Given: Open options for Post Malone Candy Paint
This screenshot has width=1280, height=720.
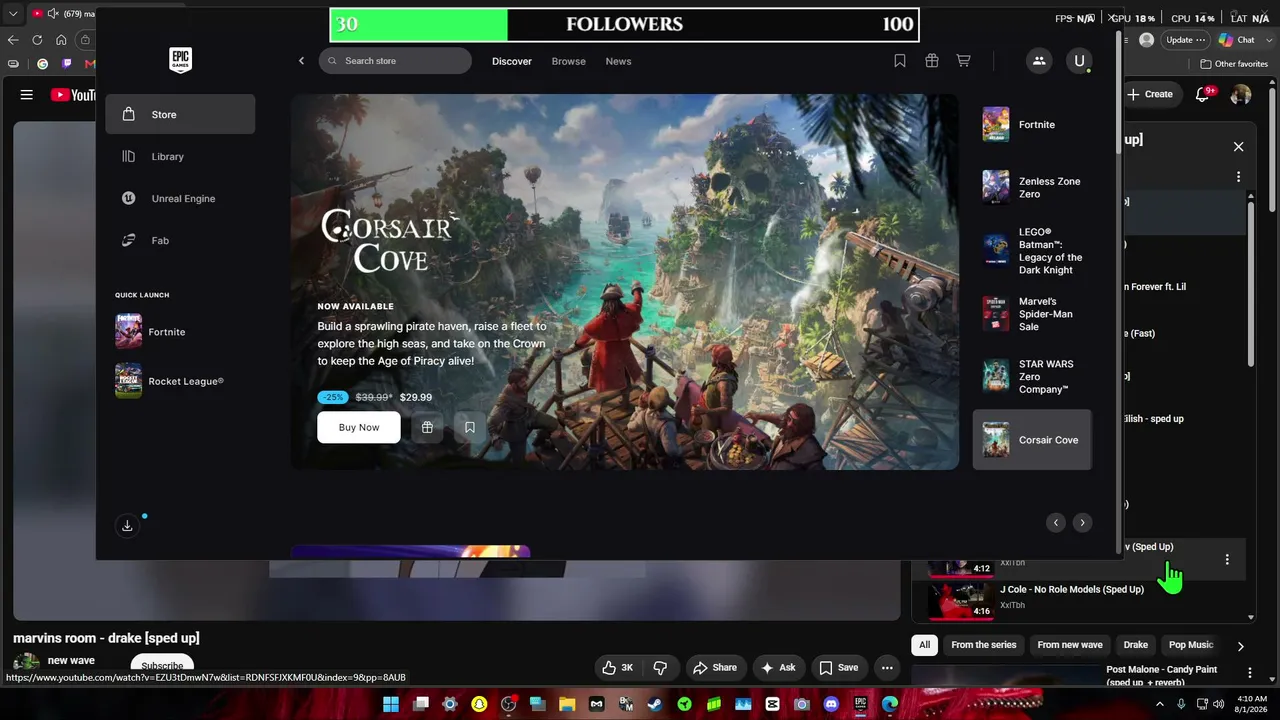Looking at the screenshot, I should click(x=1249, y=673).
